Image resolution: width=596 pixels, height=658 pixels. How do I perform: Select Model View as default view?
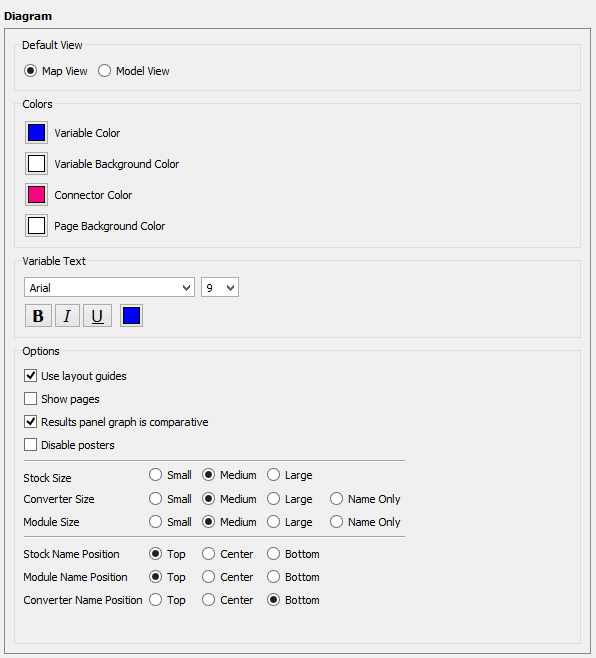pyautogui.click(x=105, y=70)
